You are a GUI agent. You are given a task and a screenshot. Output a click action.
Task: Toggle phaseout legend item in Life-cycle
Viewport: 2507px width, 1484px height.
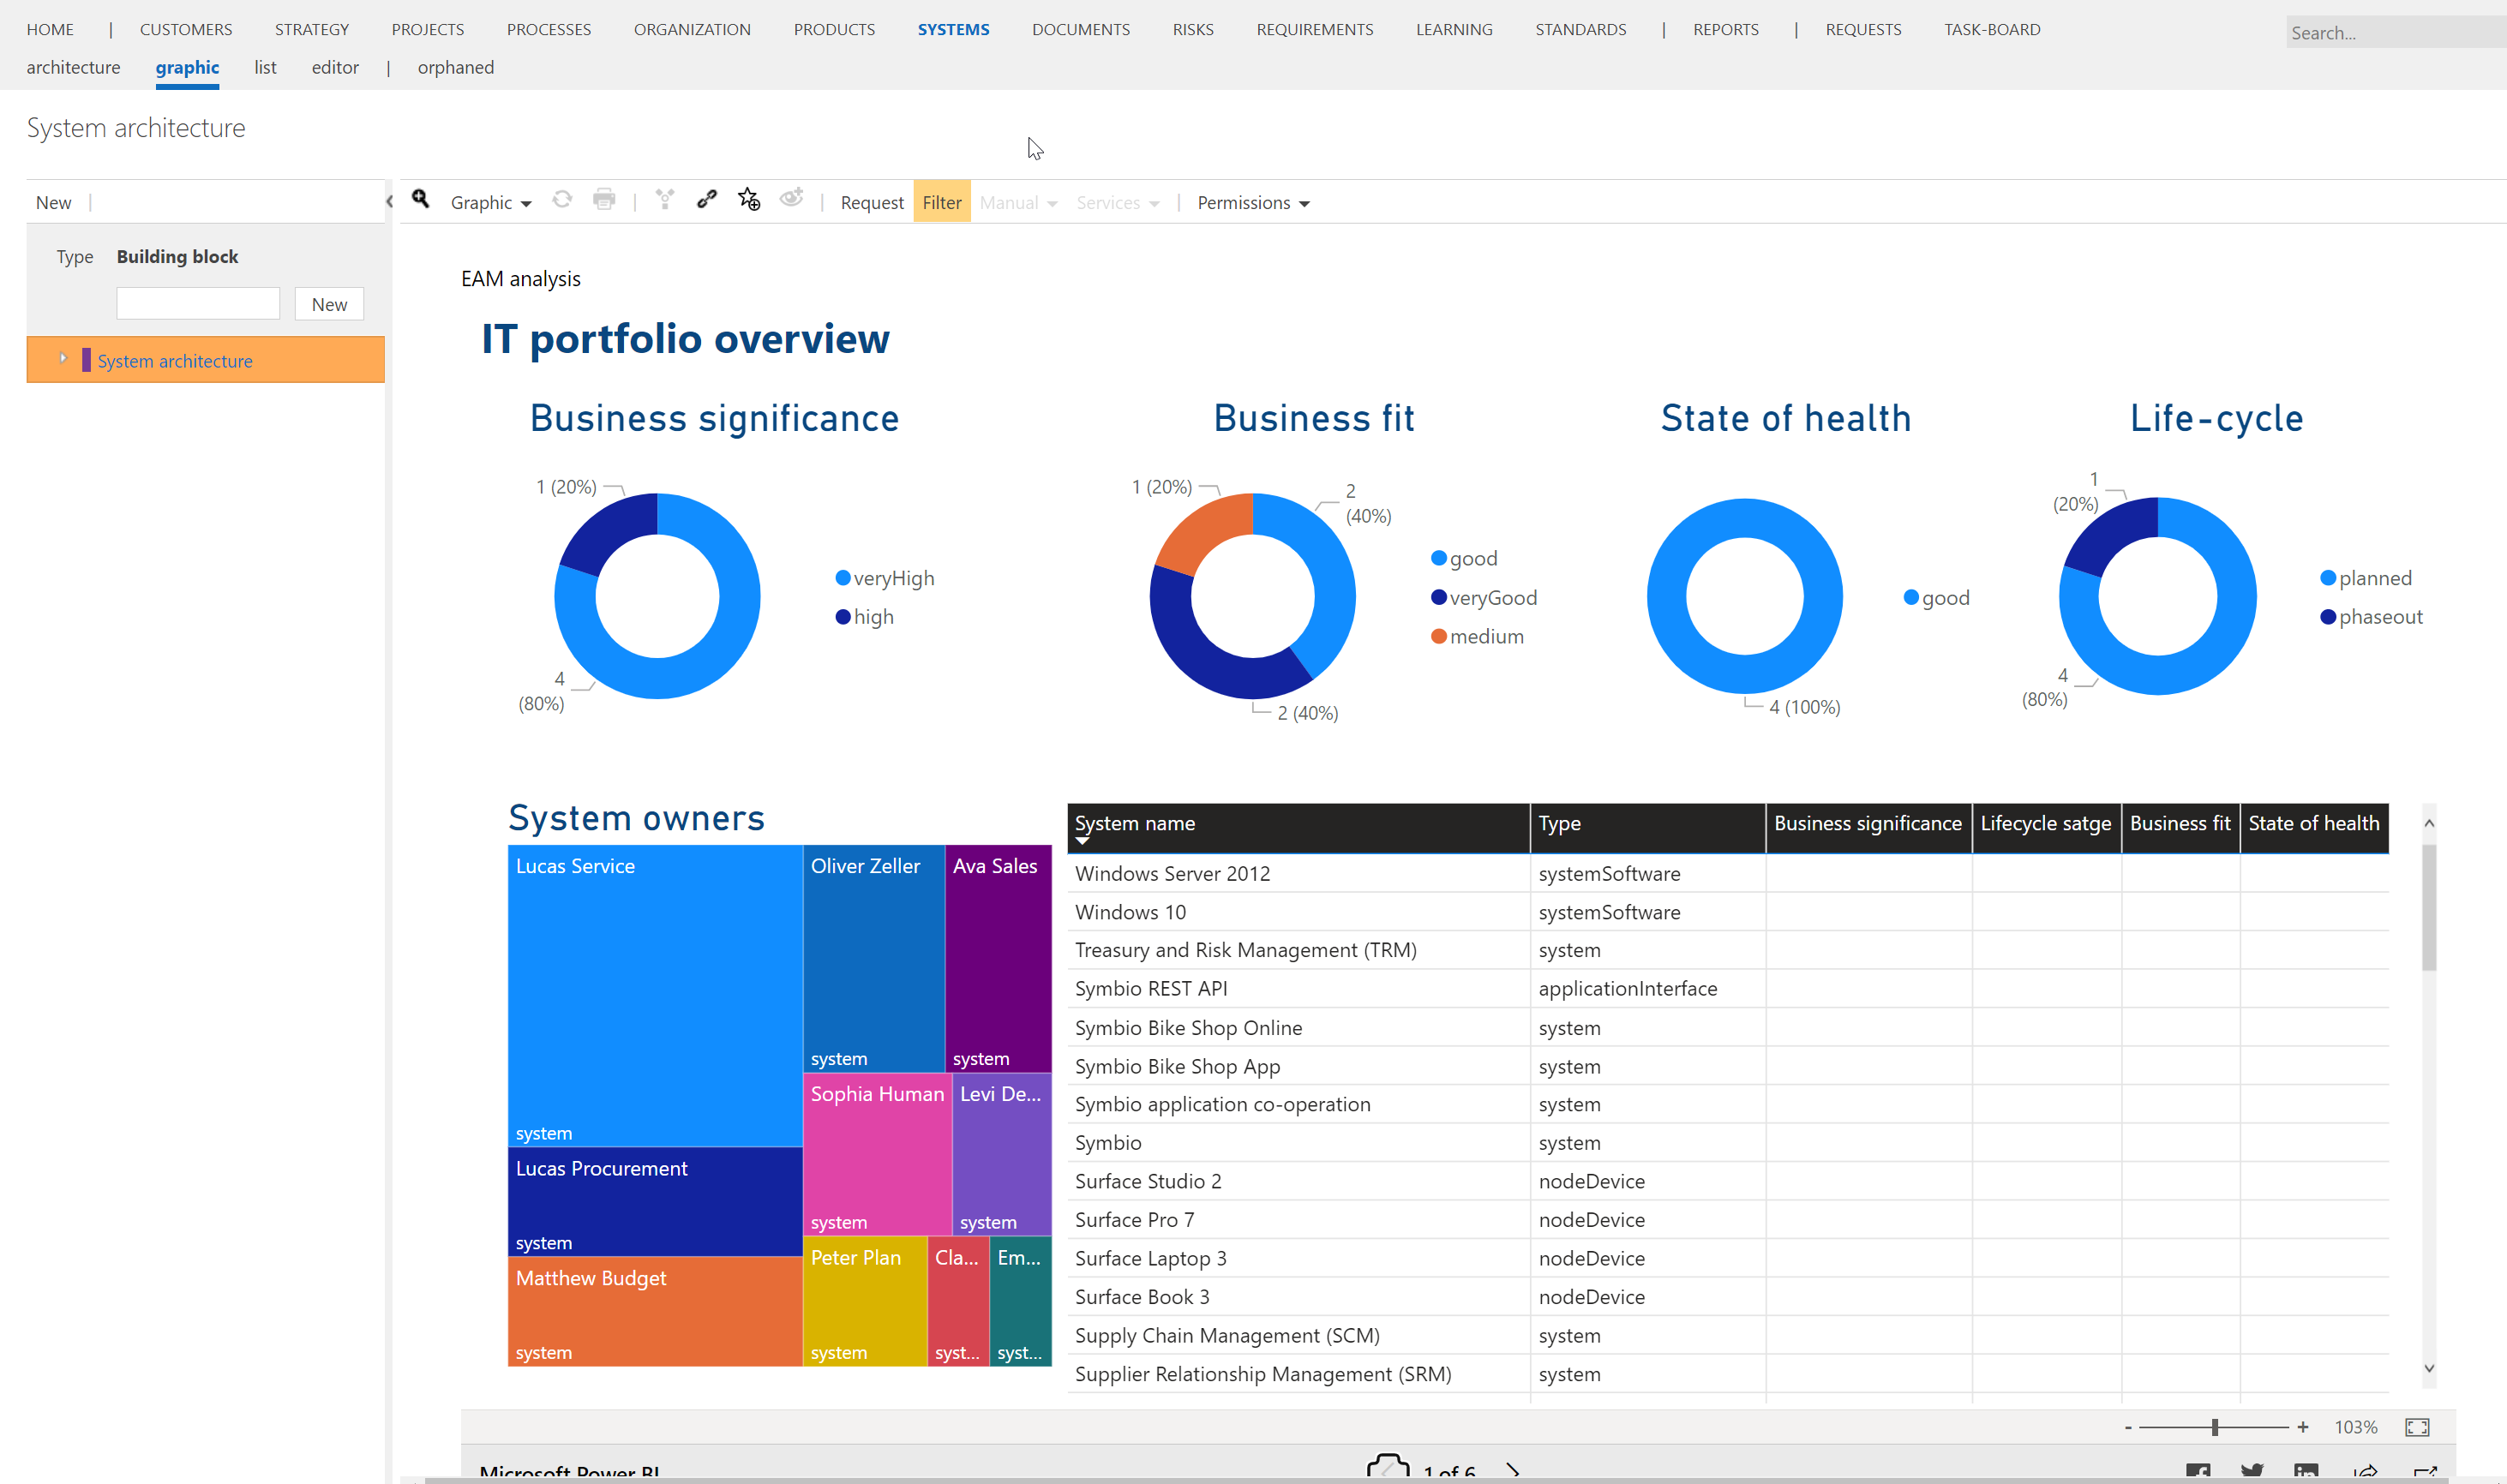pos(2370,617)
